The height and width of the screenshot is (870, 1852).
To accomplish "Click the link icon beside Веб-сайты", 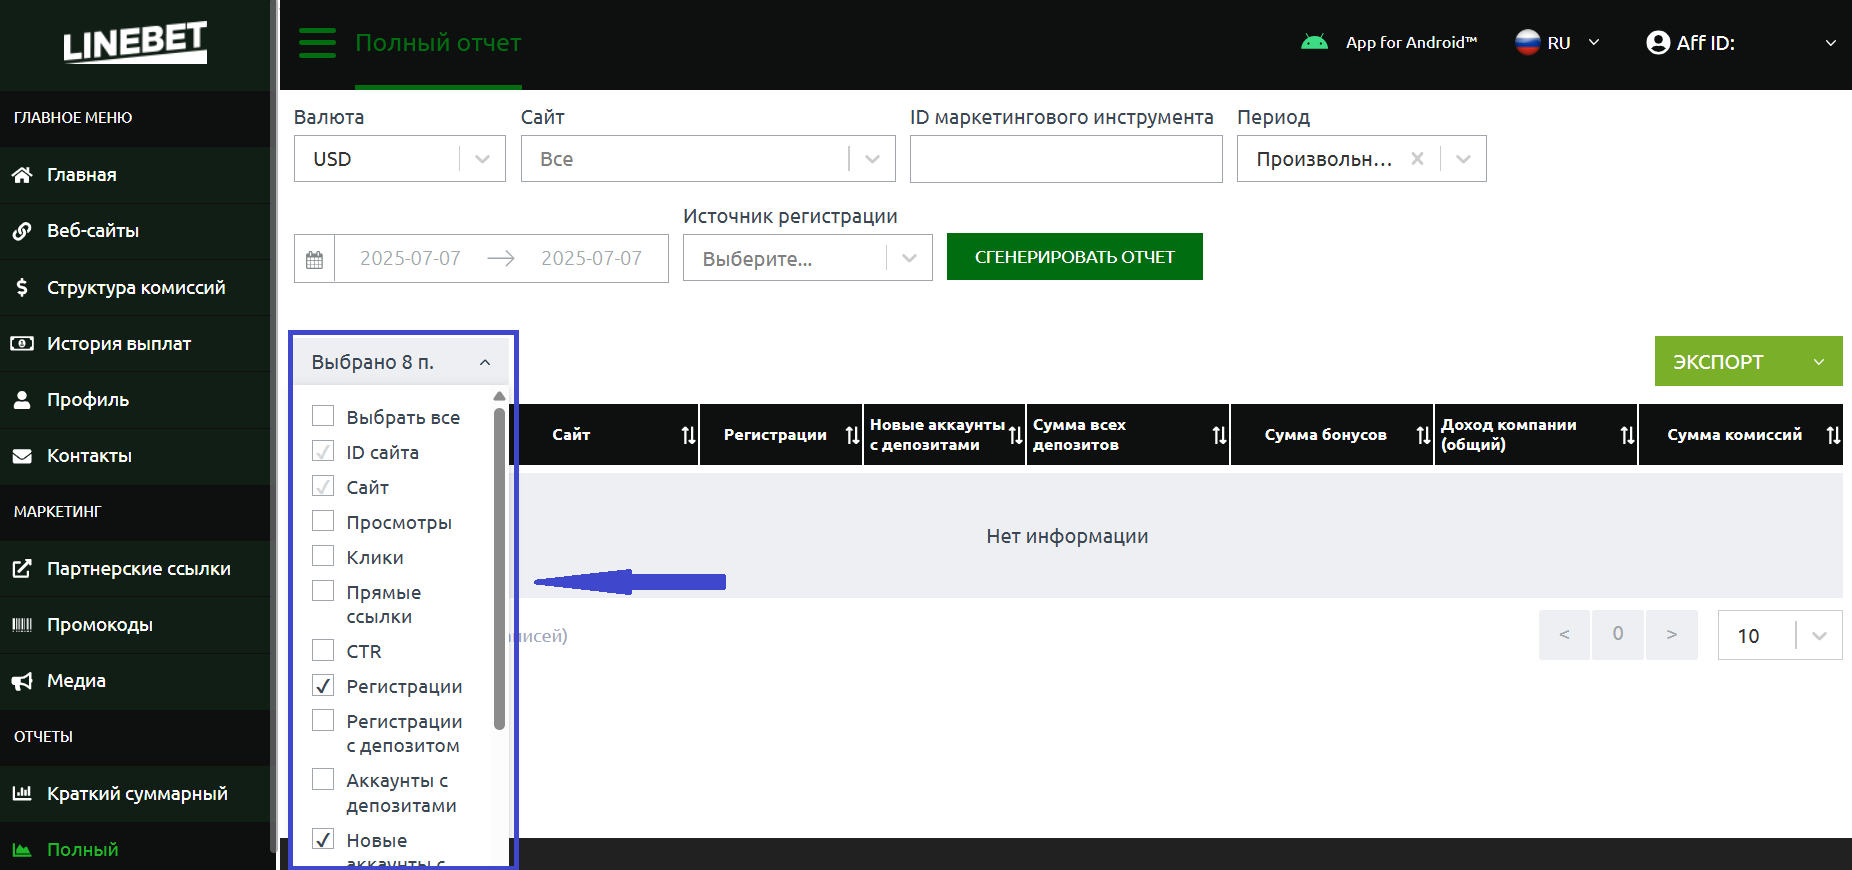I will [22, 231].
